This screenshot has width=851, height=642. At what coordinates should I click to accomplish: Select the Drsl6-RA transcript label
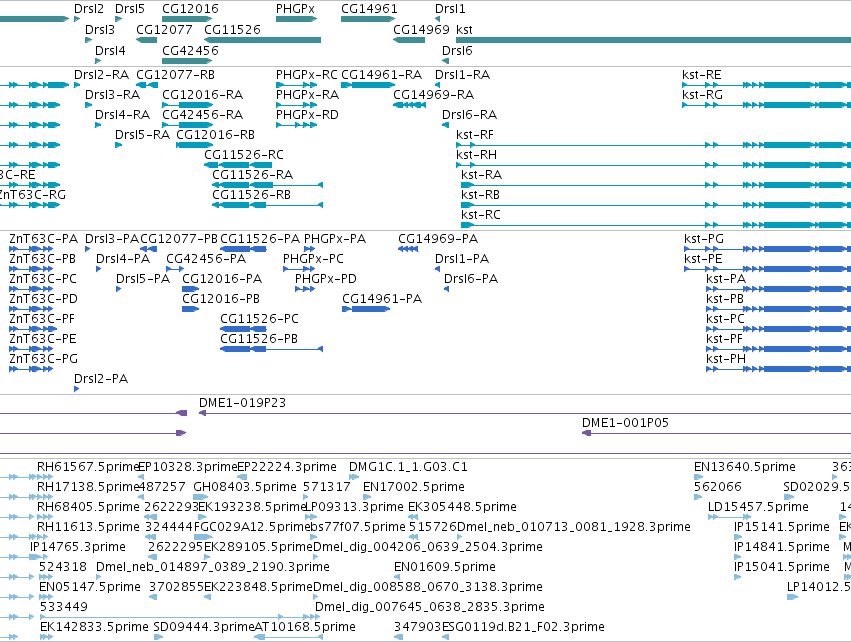469,115
